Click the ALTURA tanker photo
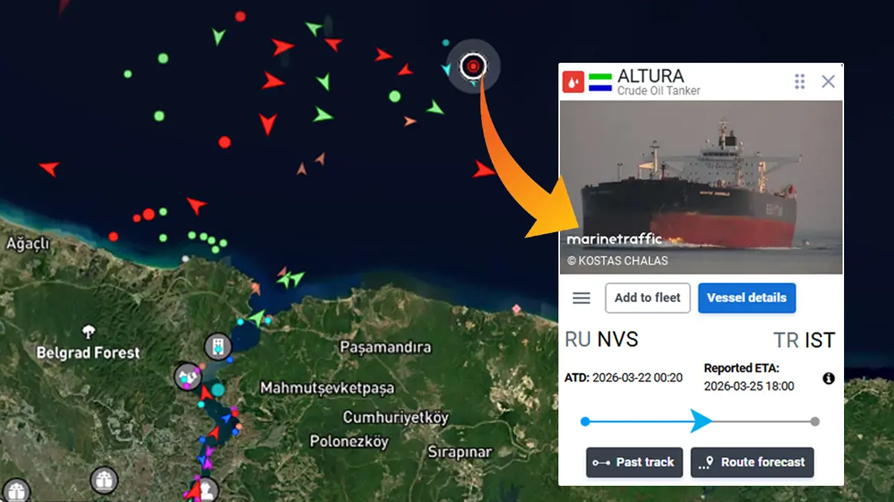Viewport: 894px width, 502px height. (701, 187)
